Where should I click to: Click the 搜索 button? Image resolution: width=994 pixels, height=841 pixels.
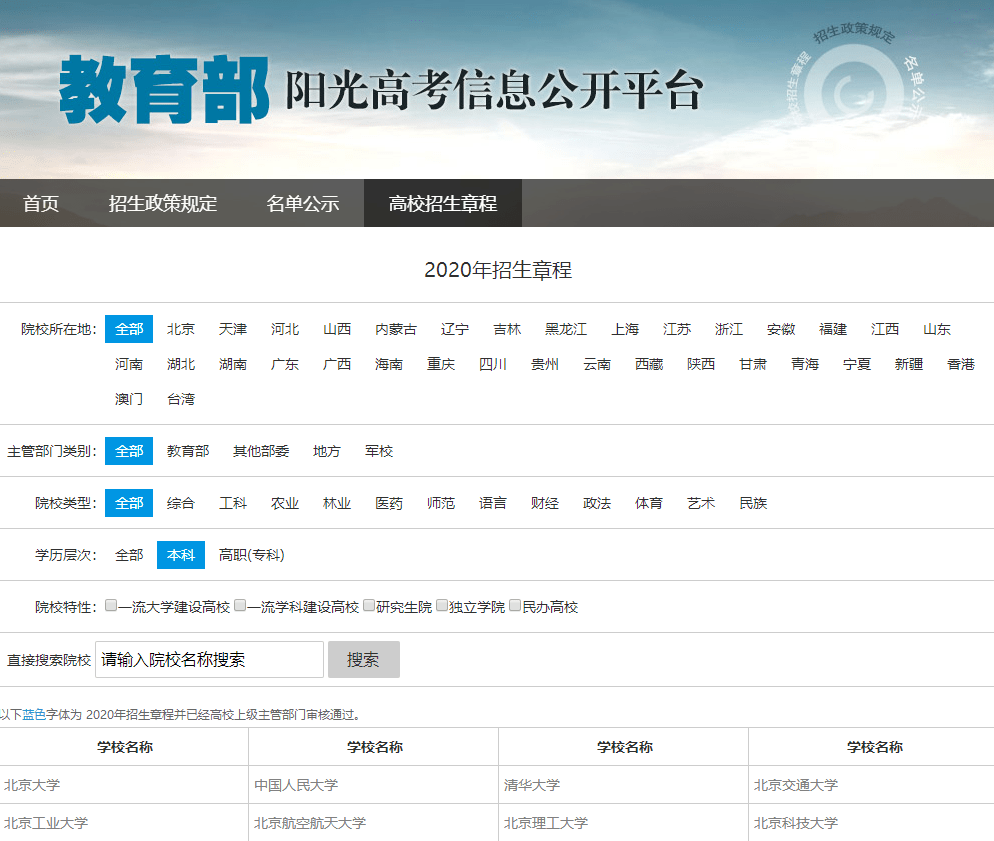tap(363, 660)
